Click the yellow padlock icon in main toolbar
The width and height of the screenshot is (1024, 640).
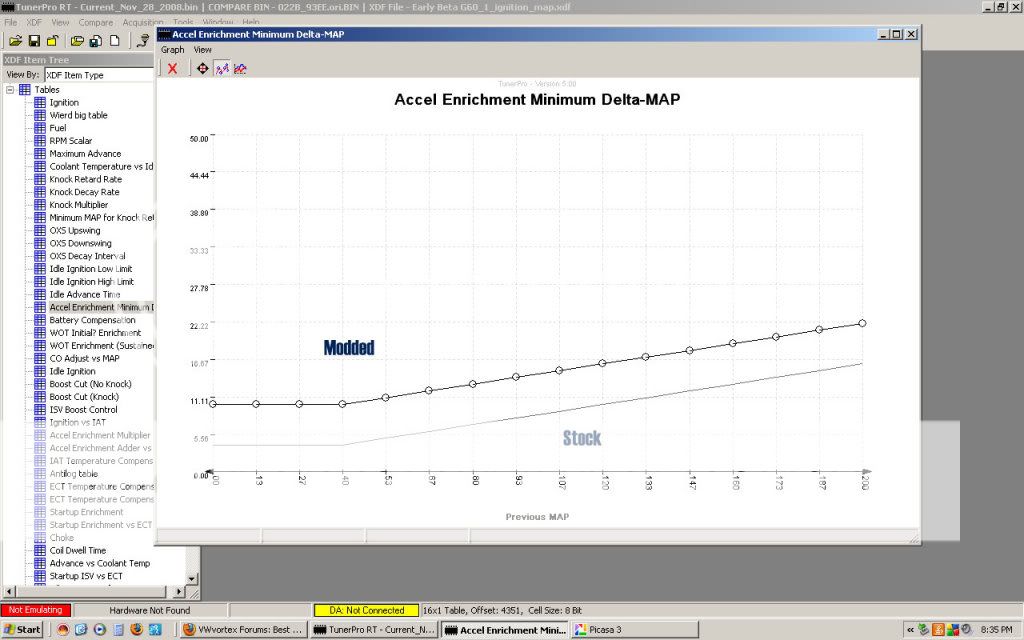pos(52,41)
